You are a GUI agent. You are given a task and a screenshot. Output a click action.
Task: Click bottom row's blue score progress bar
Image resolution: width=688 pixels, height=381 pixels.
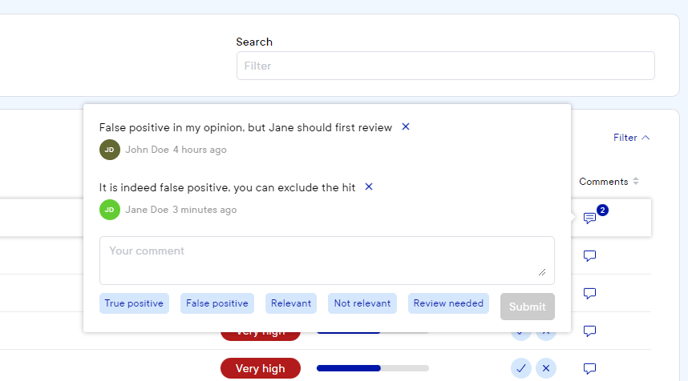(x=373, y=368)
